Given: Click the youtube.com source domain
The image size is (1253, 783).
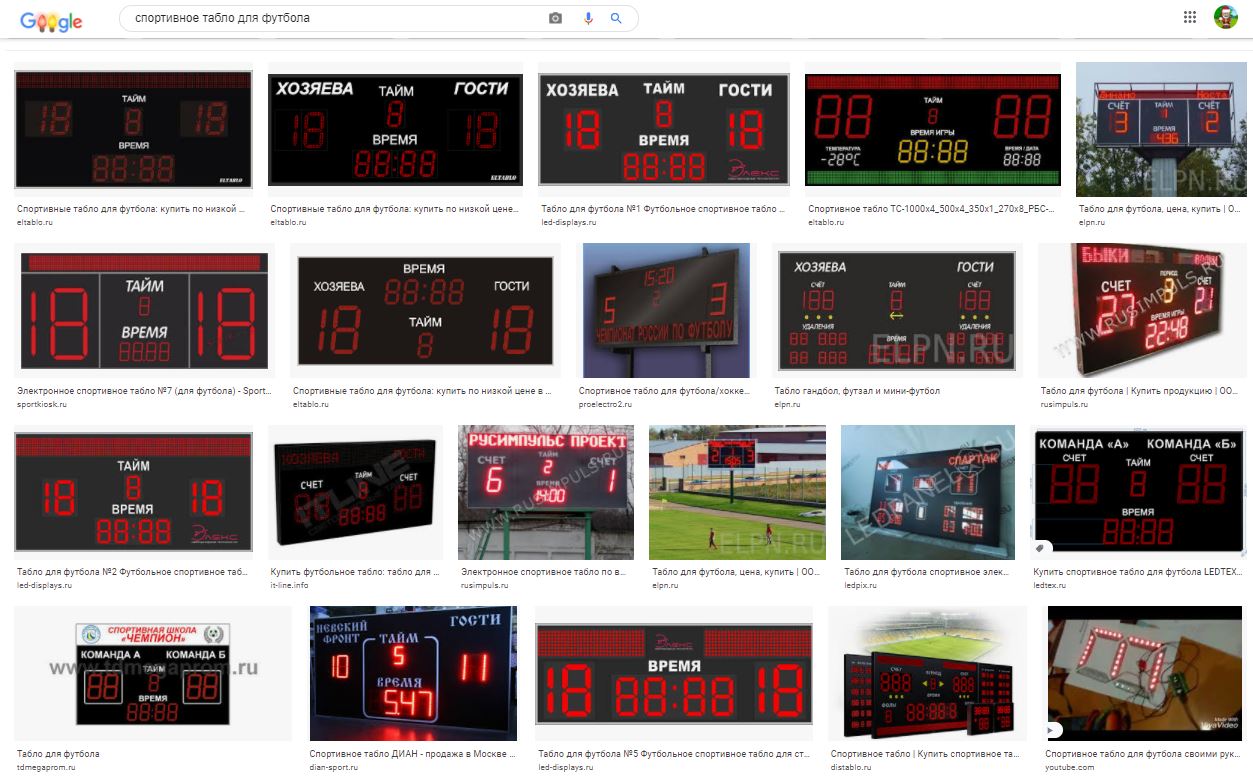Looking at the screenshot, I should point(1069,767).
